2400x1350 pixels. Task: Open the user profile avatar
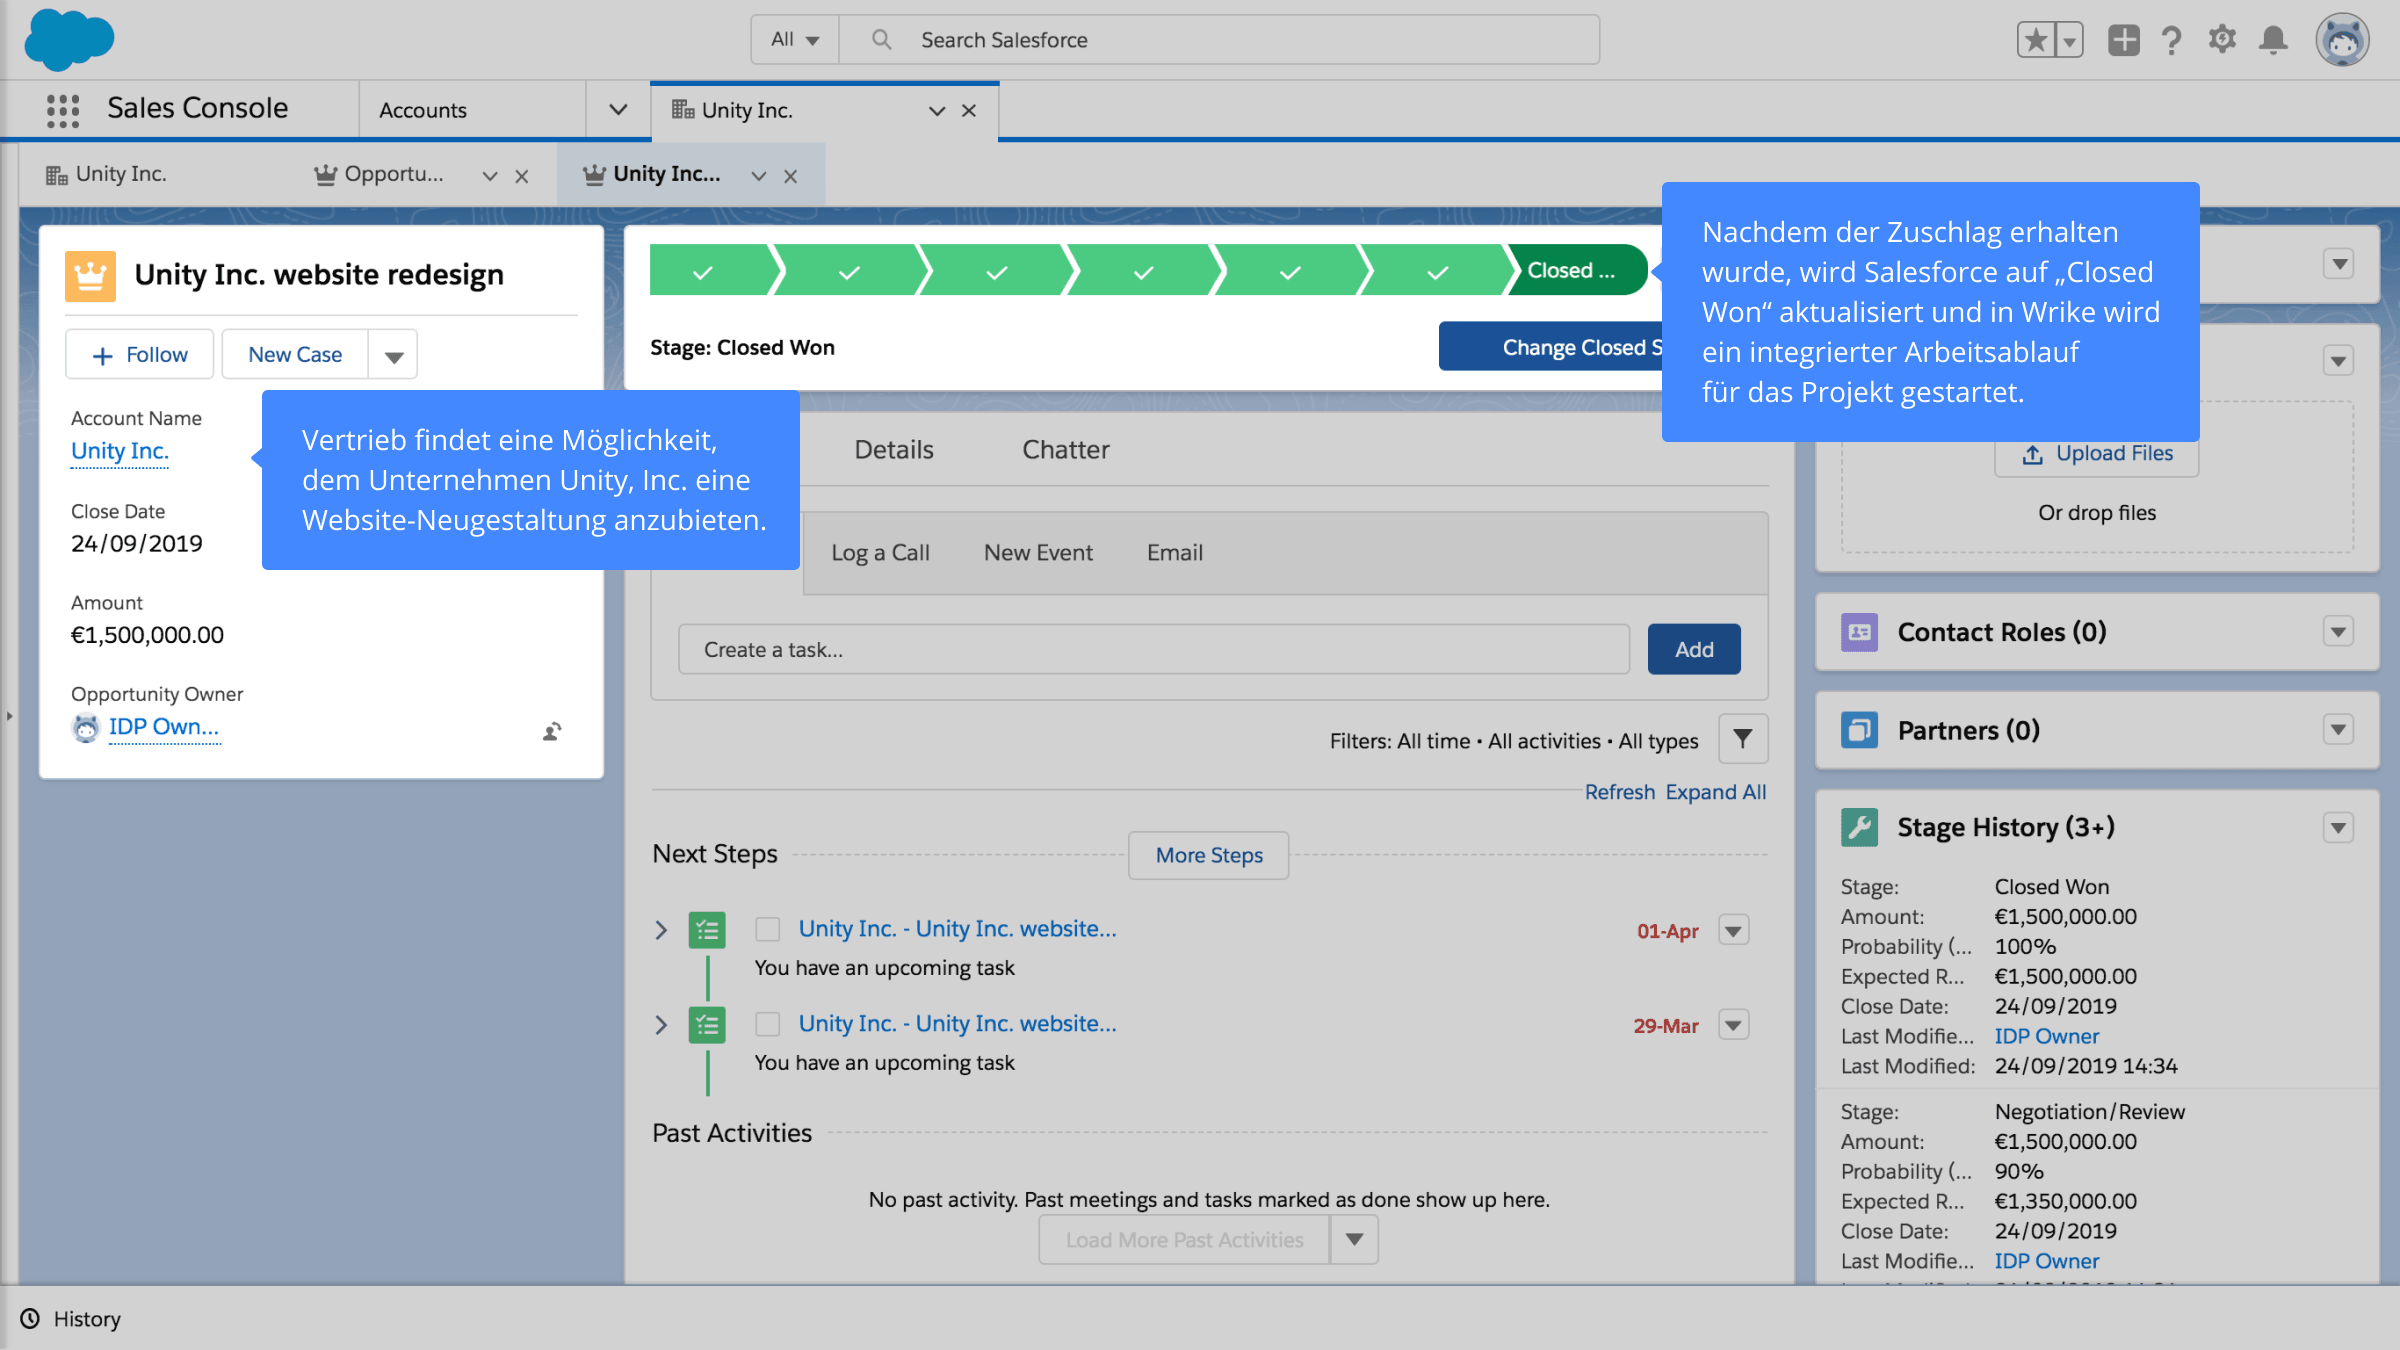pyautogui.click(x=2342, y=40)
